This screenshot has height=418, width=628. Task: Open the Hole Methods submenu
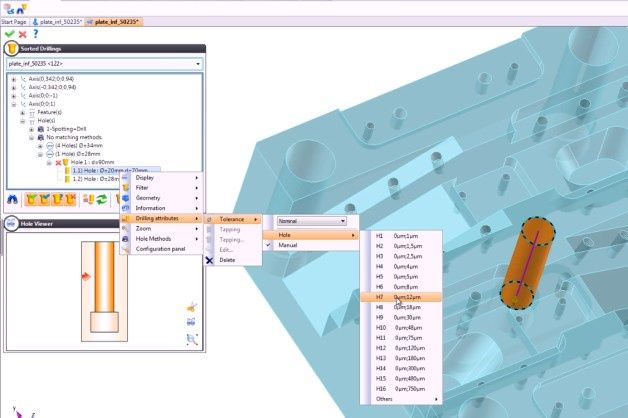point(161,239)
